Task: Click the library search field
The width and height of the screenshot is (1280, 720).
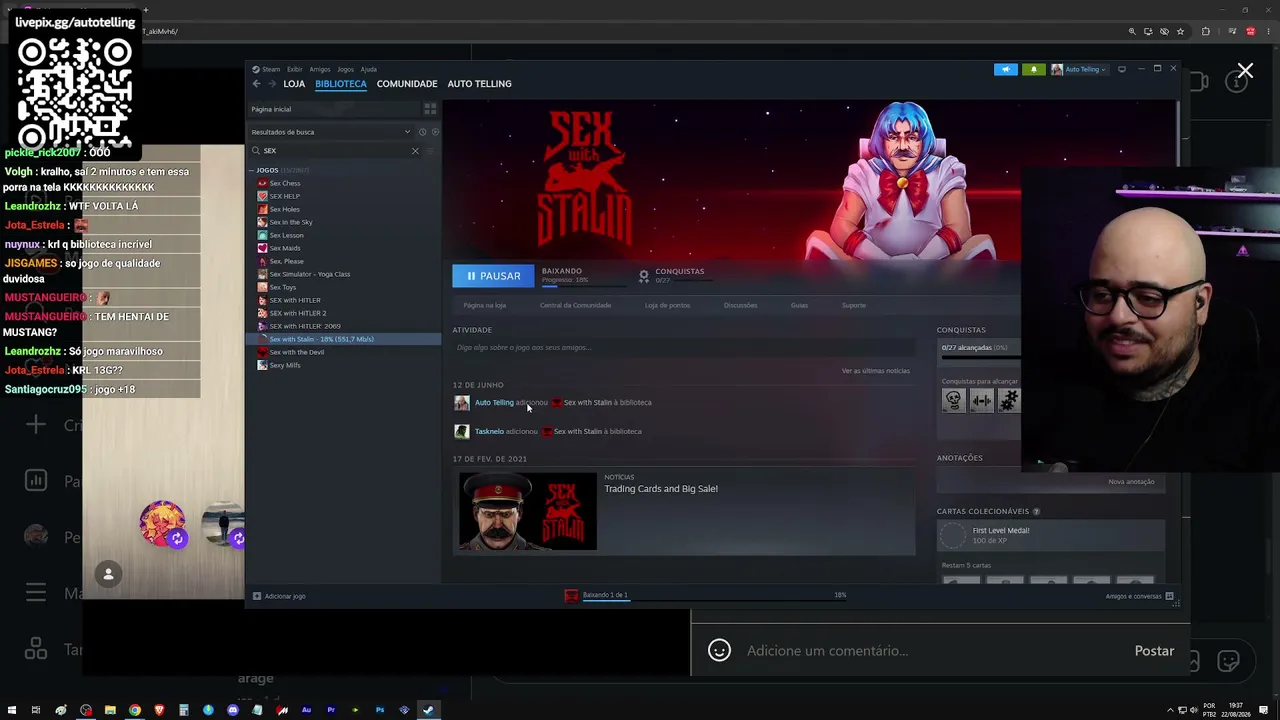Action: click(x=335, y=151)
